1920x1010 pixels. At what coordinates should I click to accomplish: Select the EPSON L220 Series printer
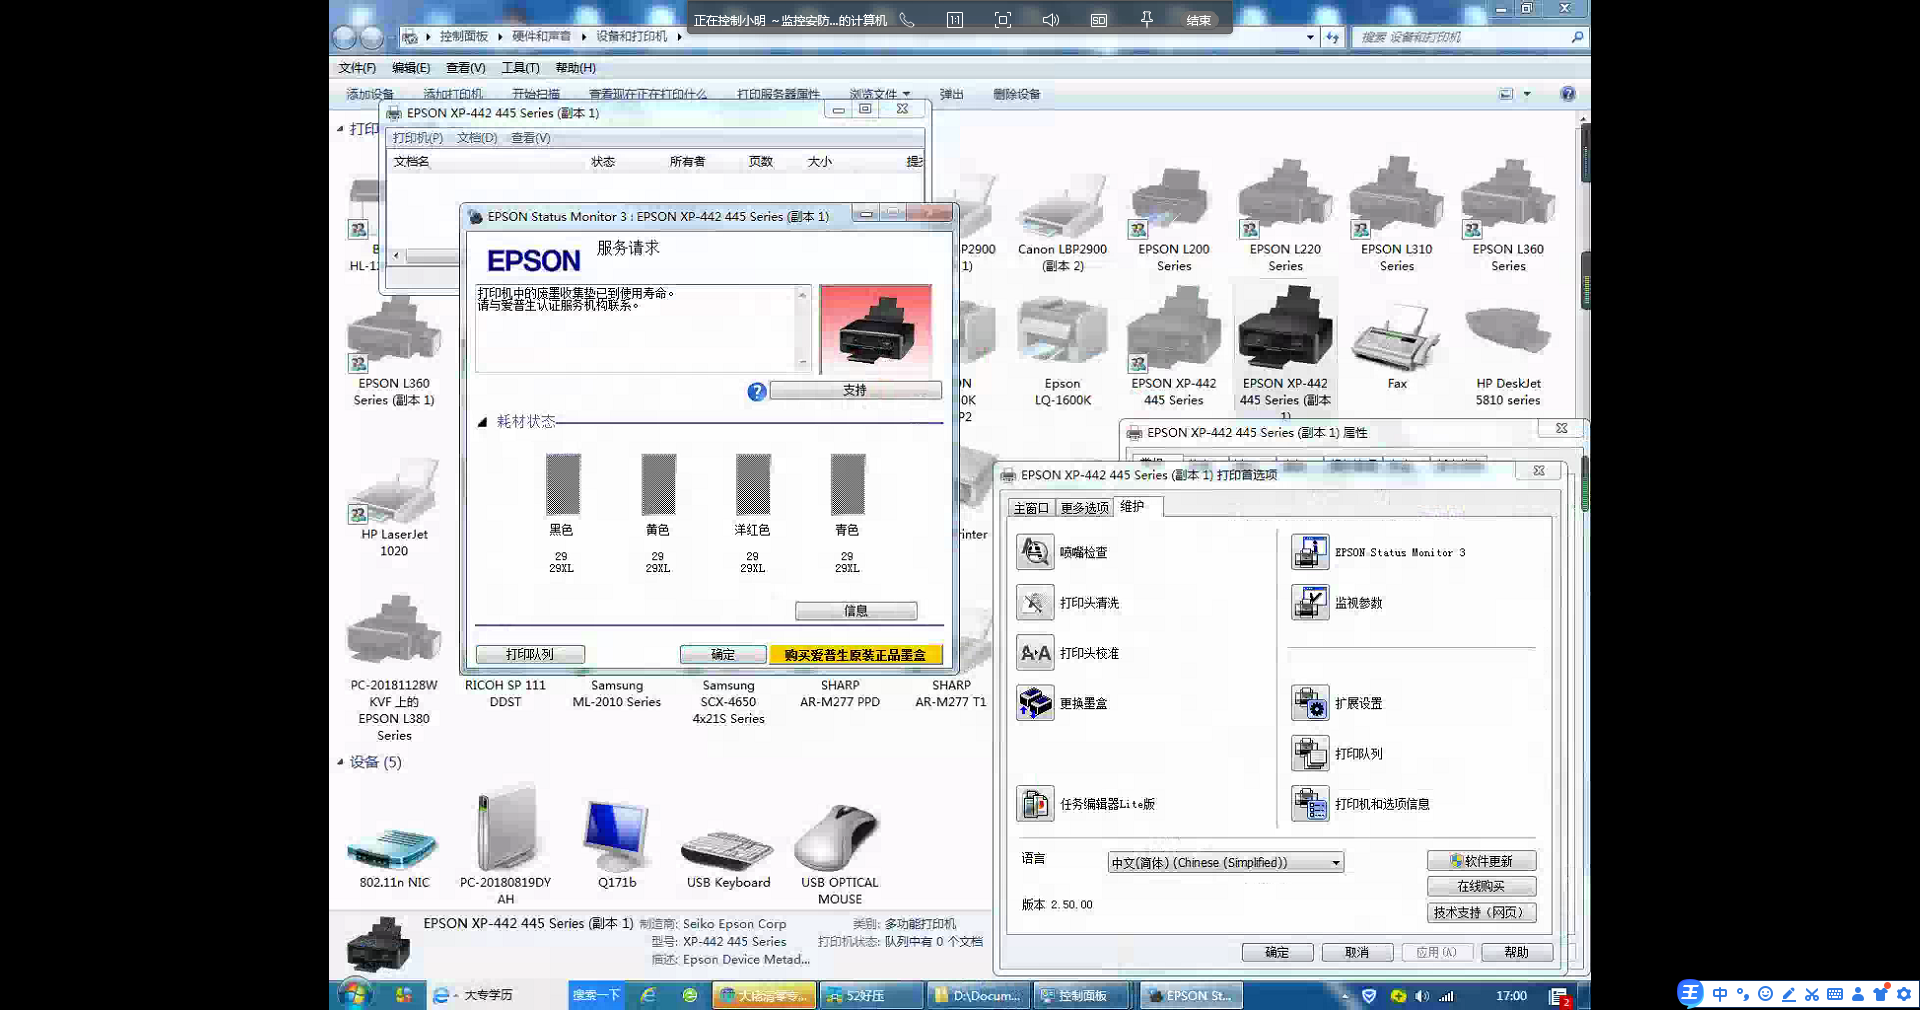pyautogui.click(x=1285, y=215)
